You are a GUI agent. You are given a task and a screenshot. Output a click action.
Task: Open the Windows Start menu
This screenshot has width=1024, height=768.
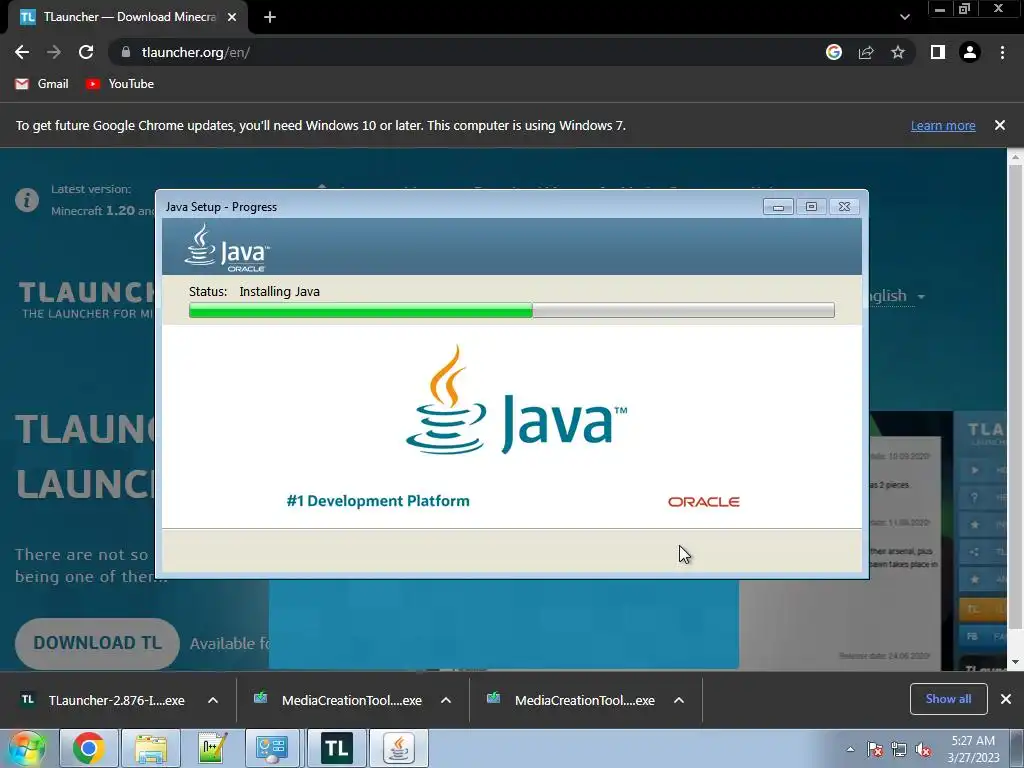click(26, 748)
